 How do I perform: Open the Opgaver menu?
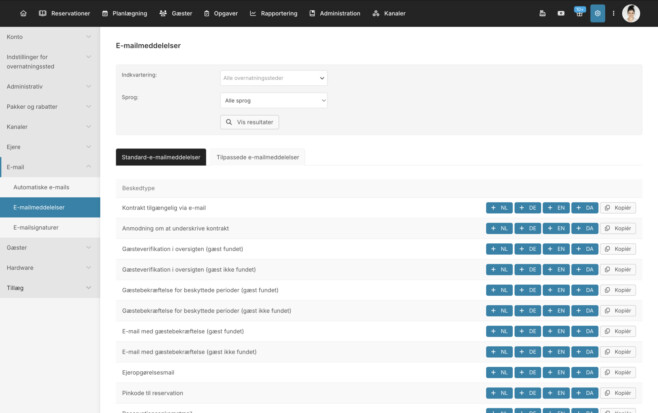221,13
